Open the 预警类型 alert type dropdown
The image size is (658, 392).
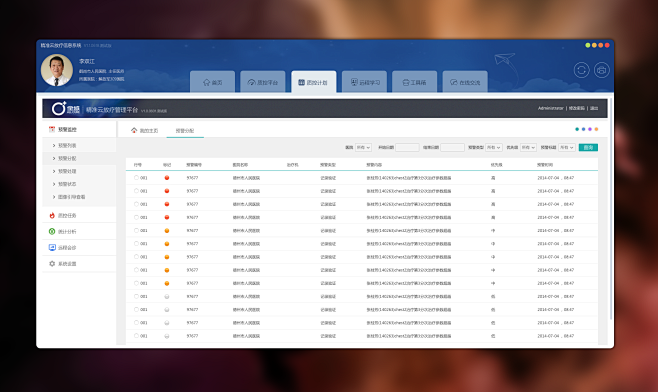(x=494, y=147)
